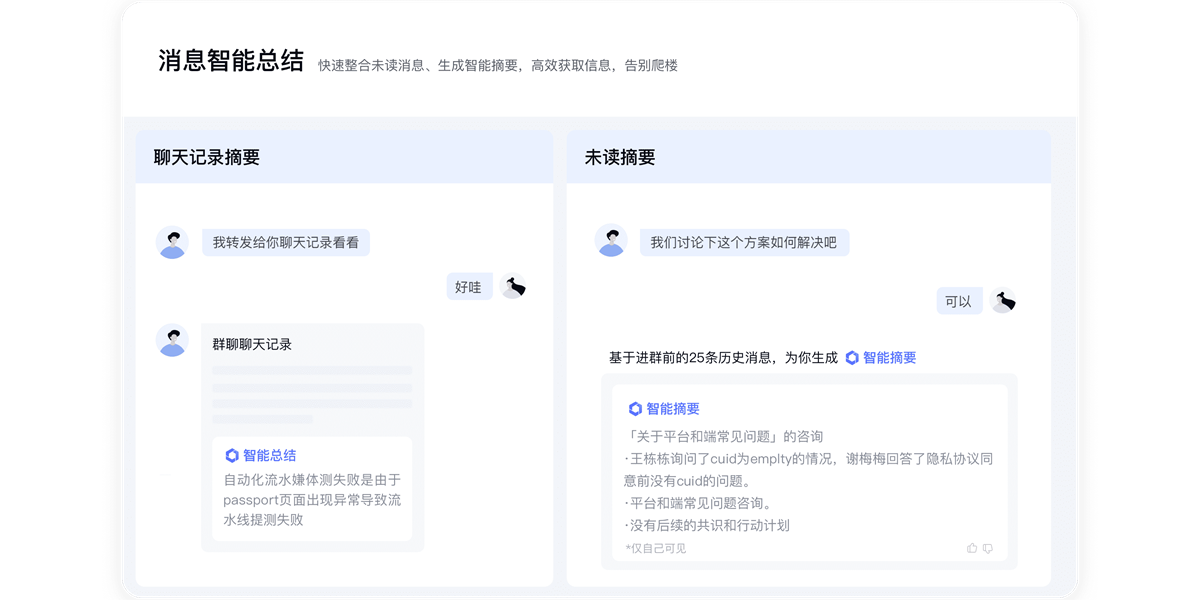Click the hexagon icon beside 智能总结

[232, 455]
